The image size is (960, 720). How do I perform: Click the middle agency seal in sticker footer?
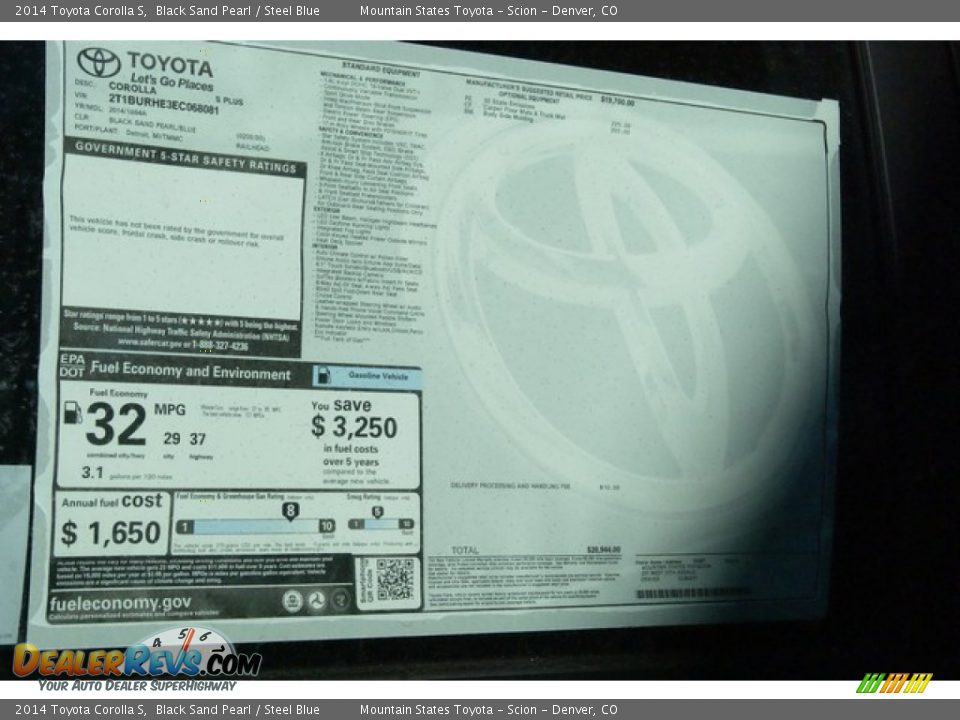pyautogui.click(x=316, y=601)
